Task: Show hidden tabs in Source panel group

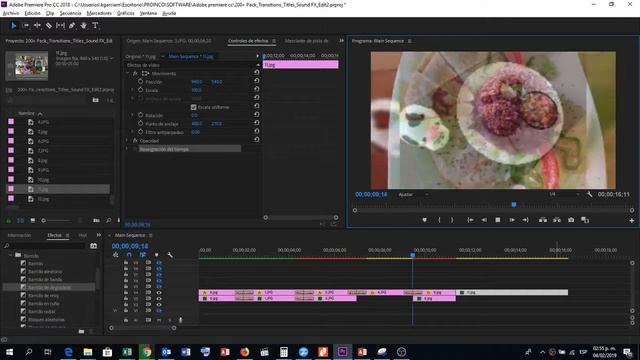Action: (341, 40)
